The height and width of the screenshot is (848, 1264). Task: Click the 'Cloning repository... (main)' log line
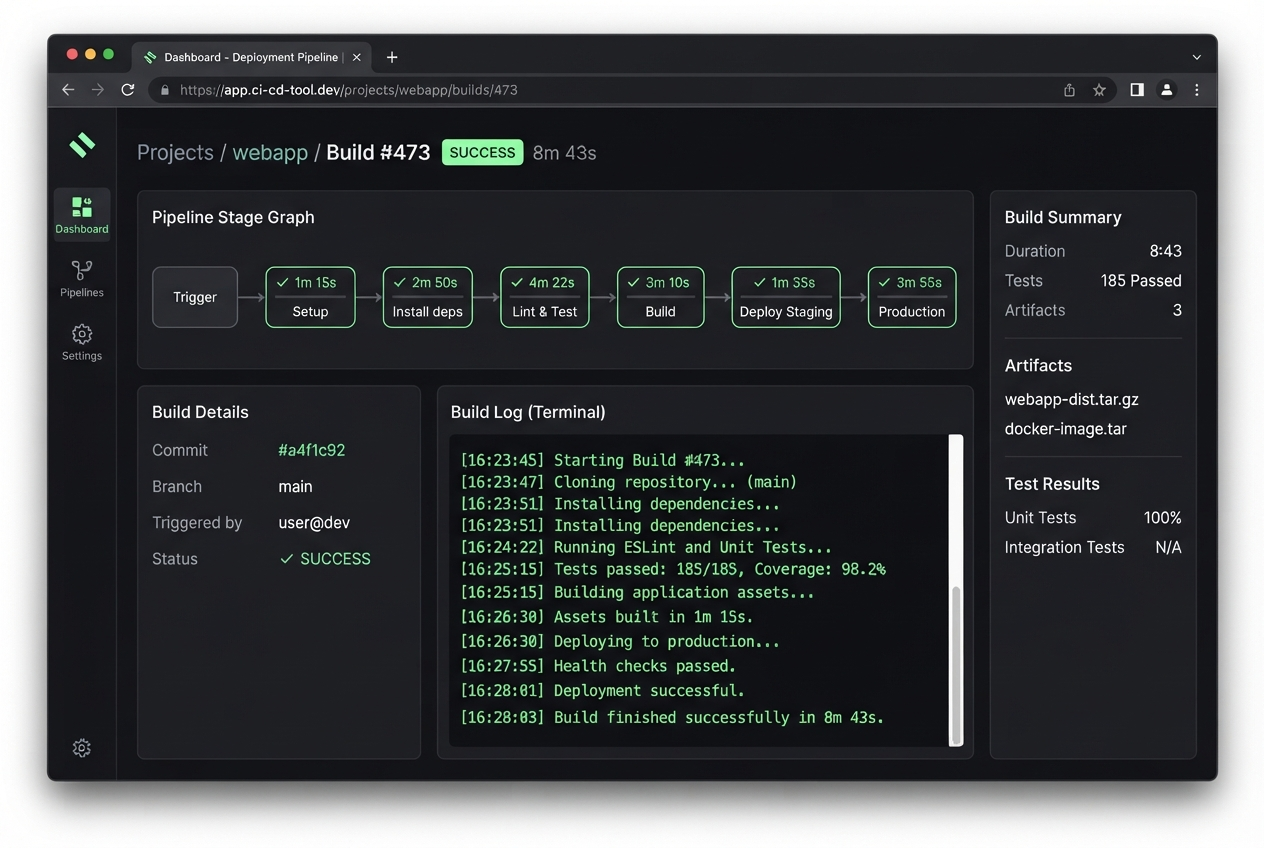pyautogui.click(x=629, y=482)
